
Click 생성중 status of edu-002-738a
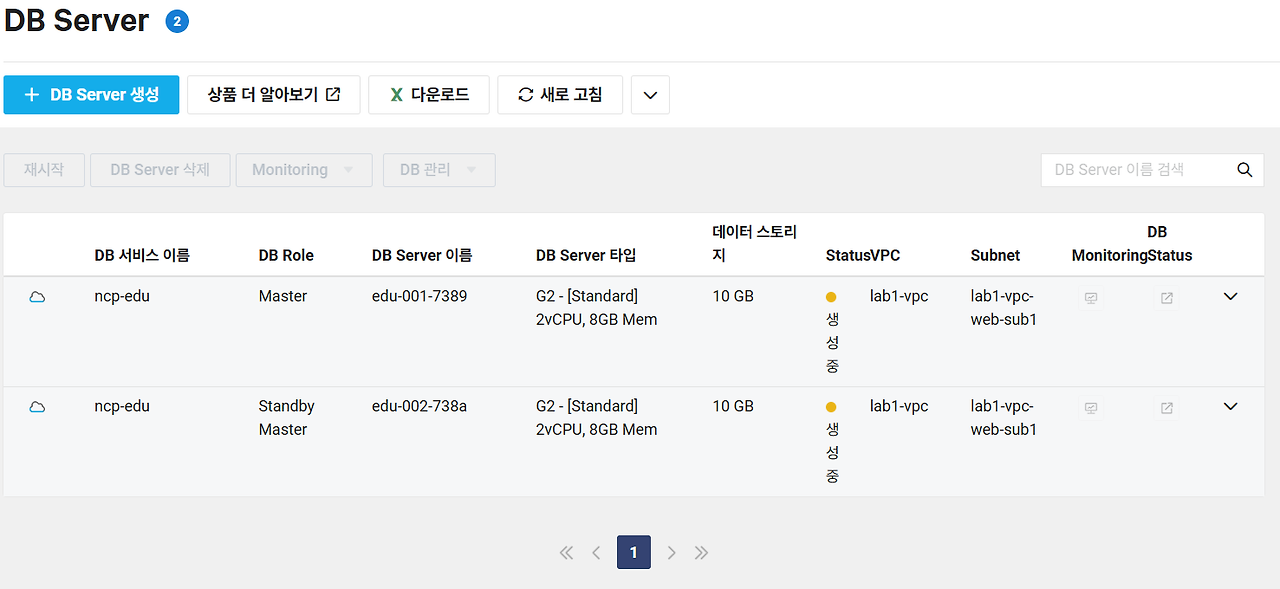click(x=832, y=442)
